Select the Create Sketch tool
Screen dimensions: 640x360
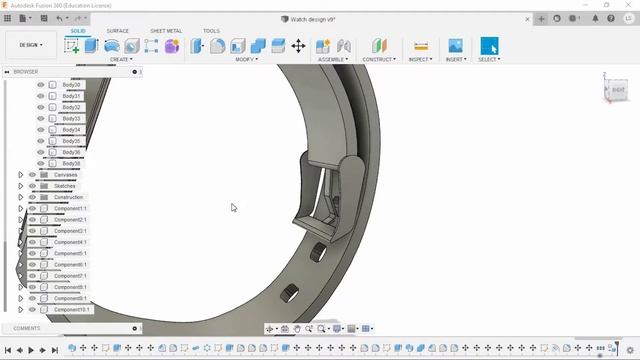click(x=72, y=46)
